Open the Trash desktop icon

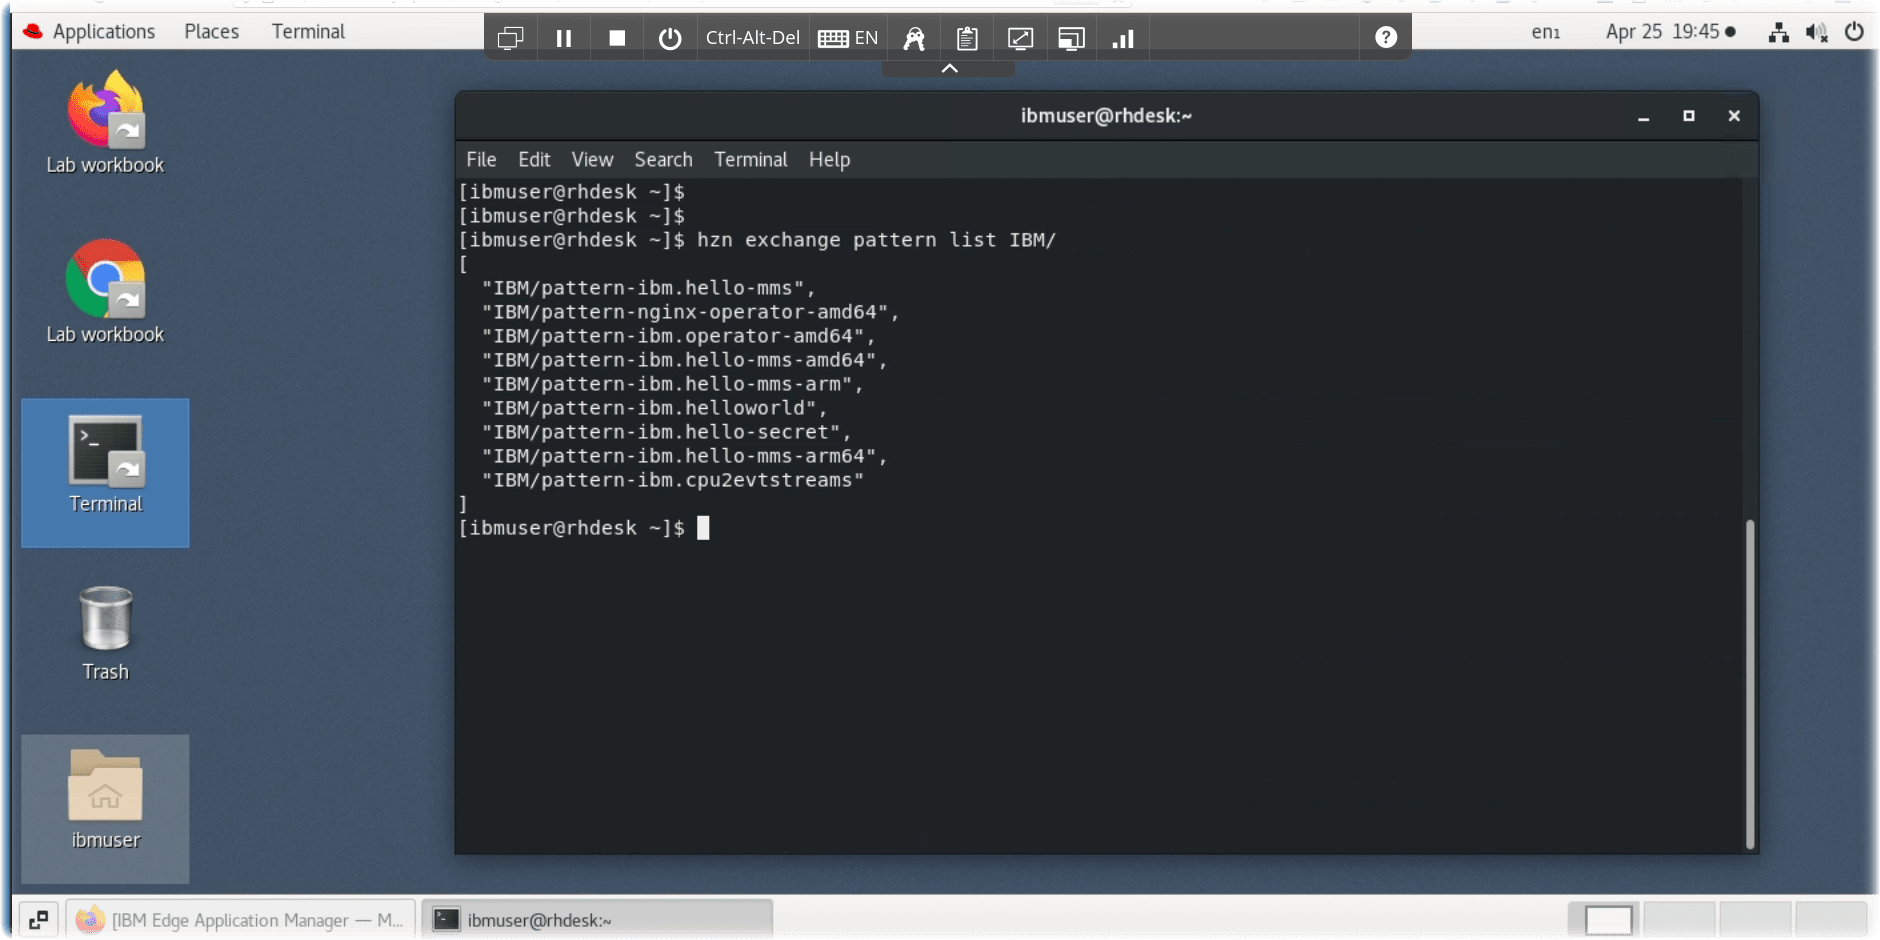coord(105,634)
